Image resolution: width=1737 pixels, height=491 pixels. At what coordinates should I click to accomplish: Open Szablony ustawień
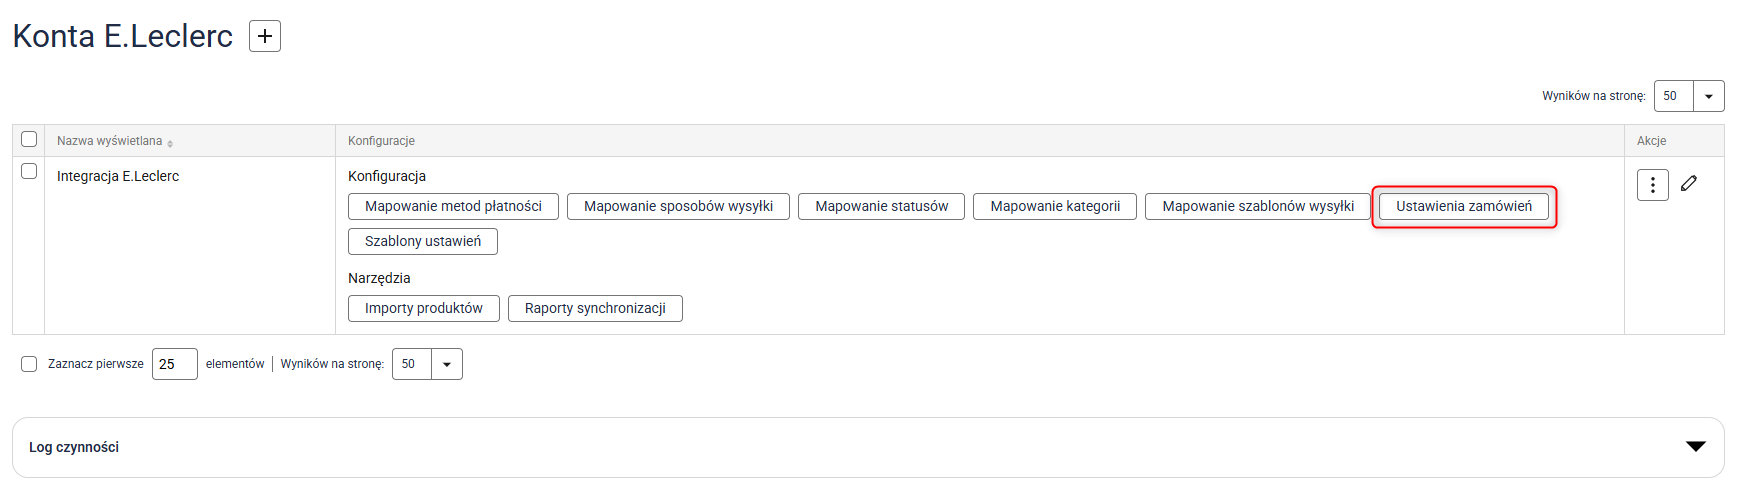422,241
